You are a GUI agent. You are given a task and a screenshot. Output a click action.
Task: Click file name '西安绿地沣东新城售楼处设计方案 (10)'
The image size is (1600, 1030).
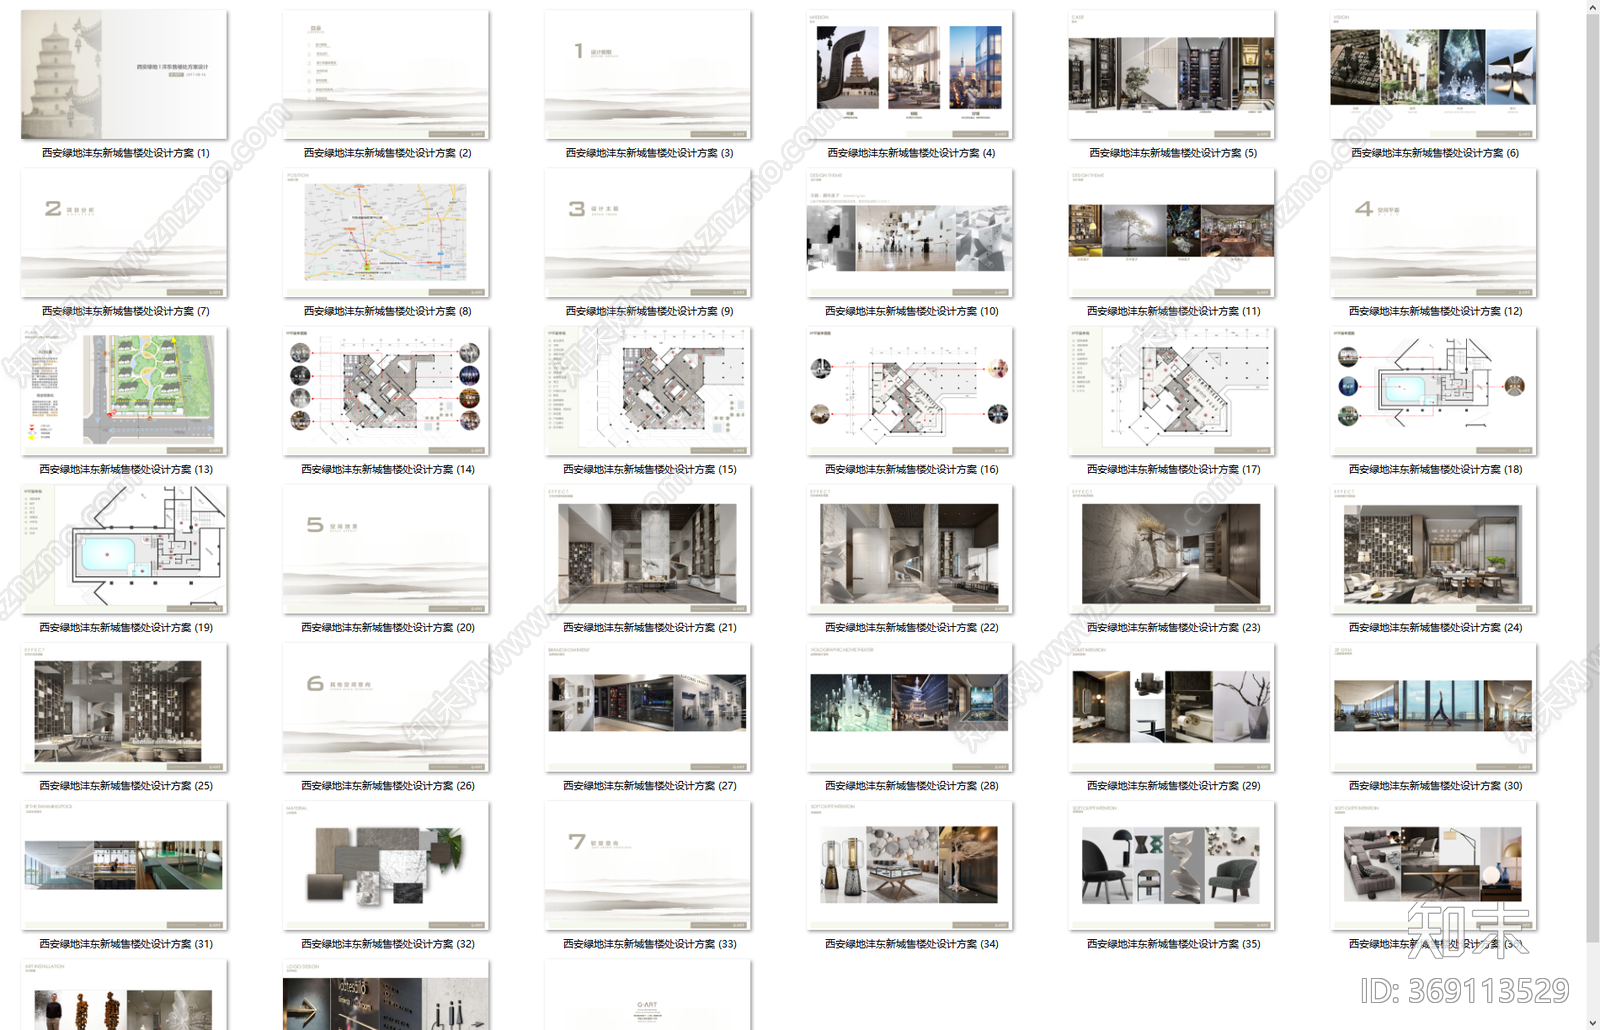[912, 311]
